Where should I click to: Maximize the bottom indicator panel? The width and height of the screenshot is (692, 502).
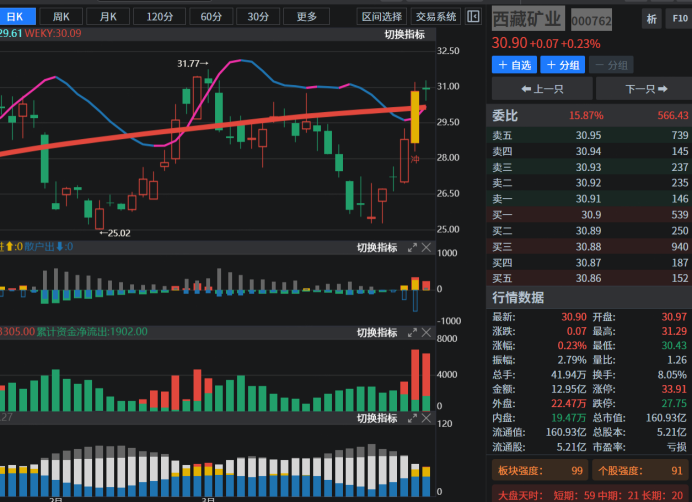(x=411, y=418)
